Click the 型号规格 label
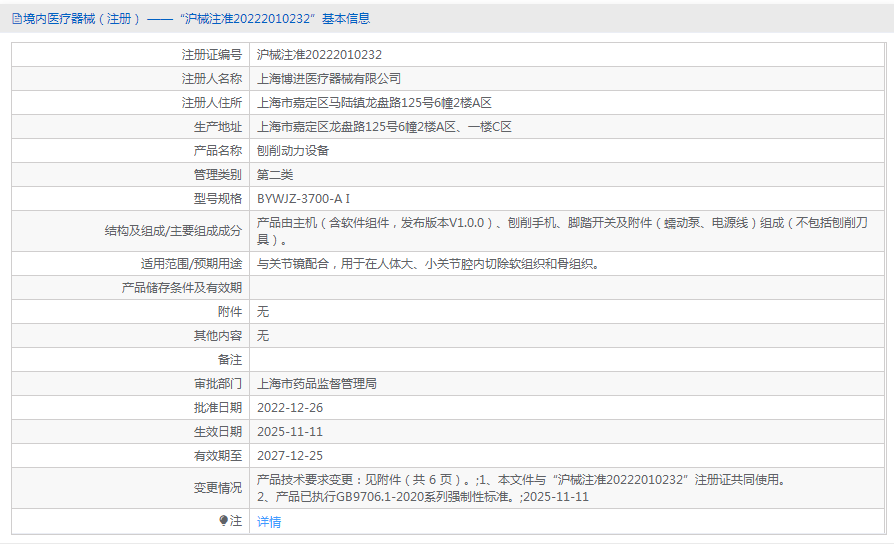 click(218, 198)
